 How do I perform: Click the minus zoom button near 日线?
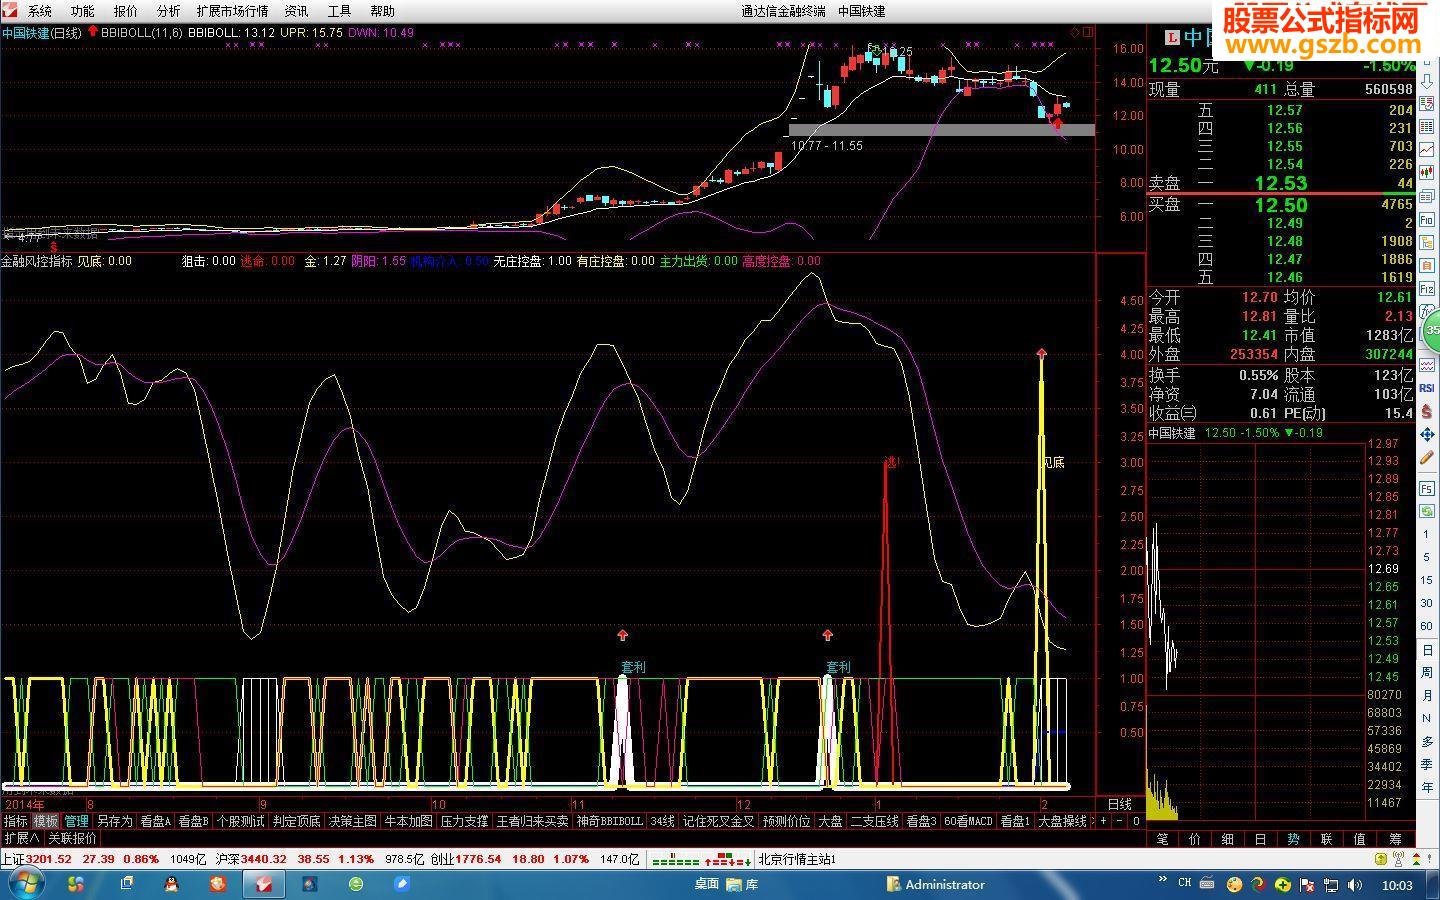pos(1119,821)
